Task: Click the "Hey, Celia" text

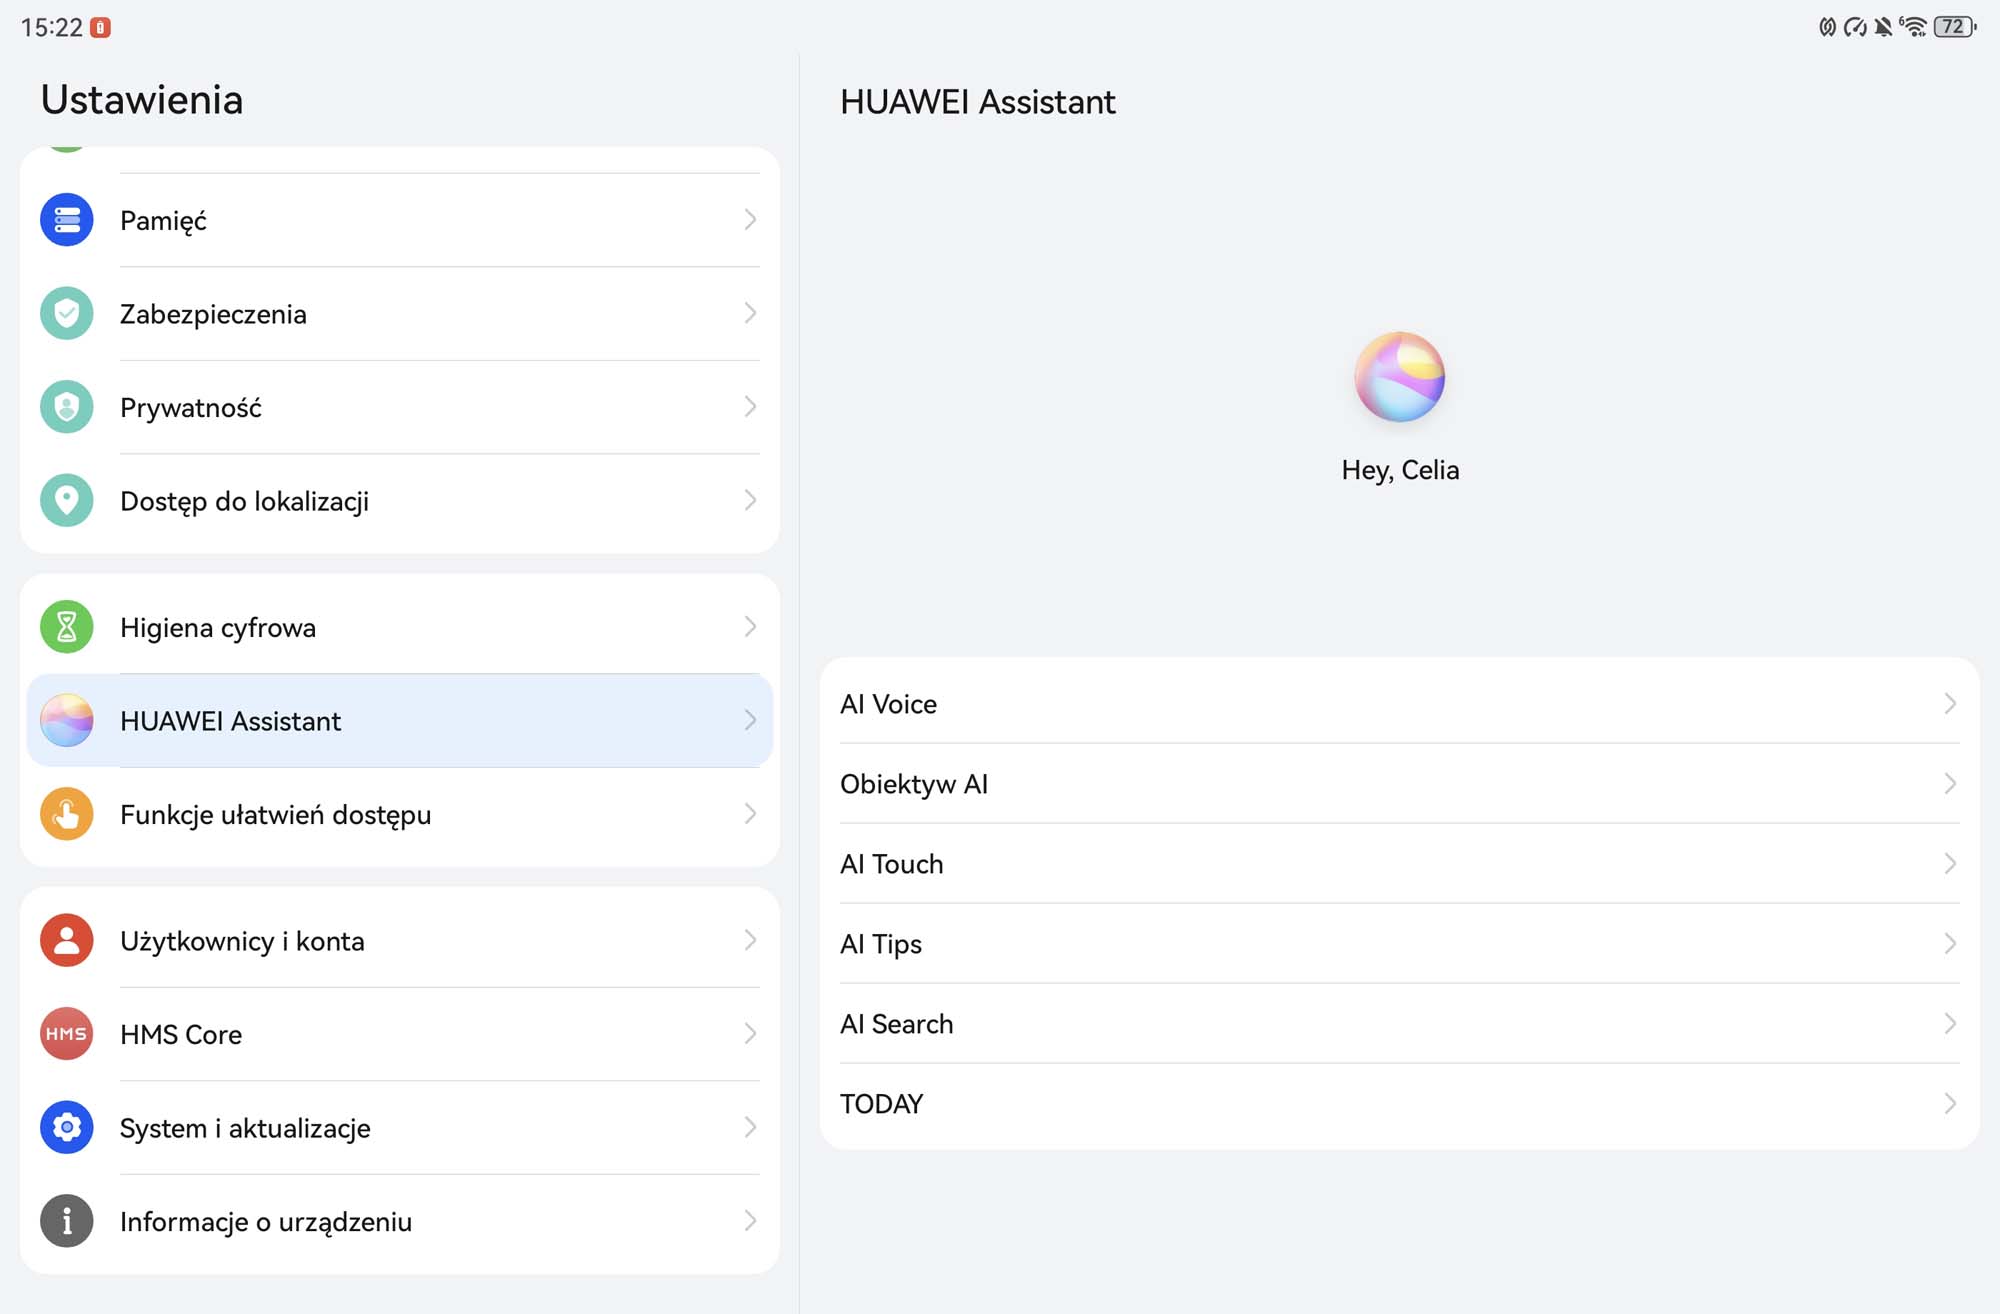Action: click(1400, 470)
